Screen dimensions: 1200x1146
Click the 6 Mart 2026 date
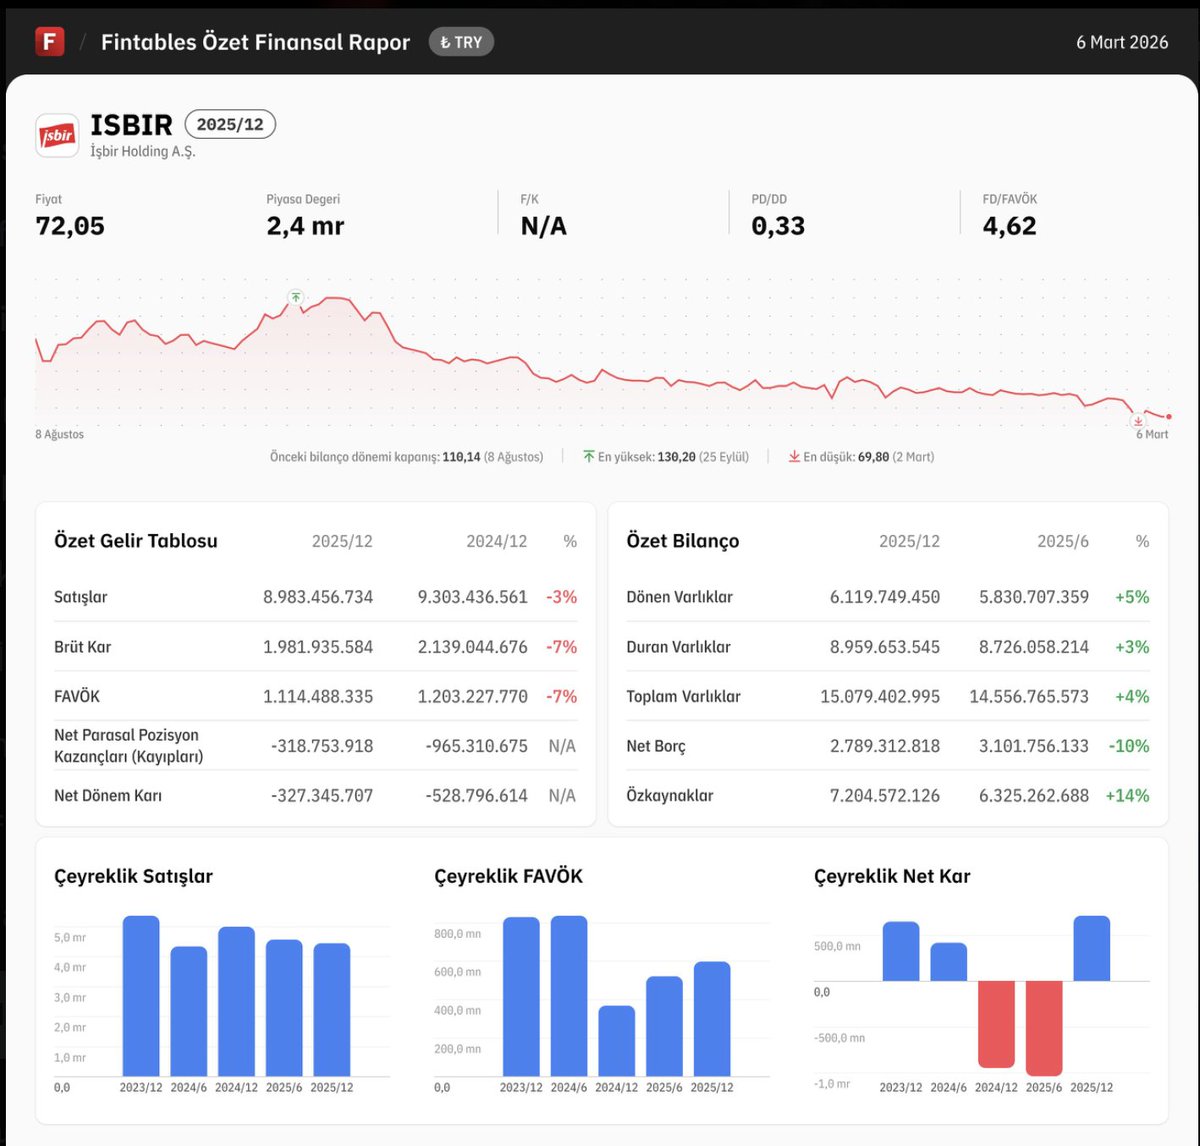coord(1122,42)
